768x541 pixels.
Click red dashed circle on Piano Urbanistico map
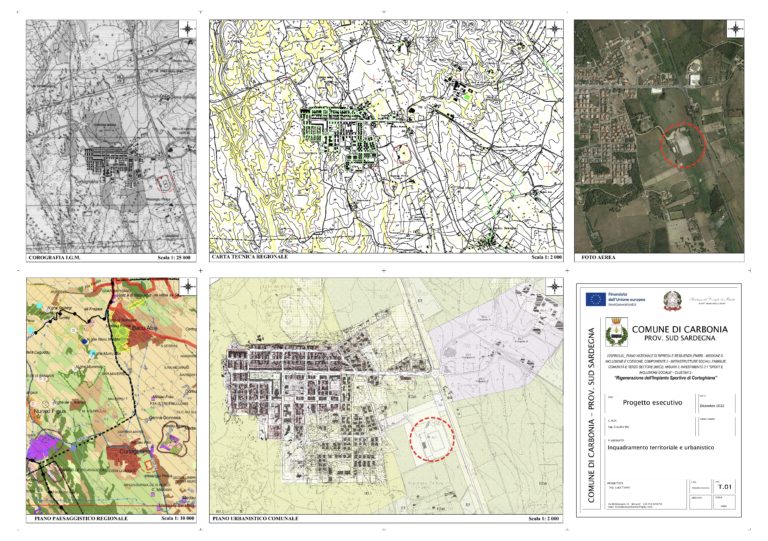[x=432, y=438]
